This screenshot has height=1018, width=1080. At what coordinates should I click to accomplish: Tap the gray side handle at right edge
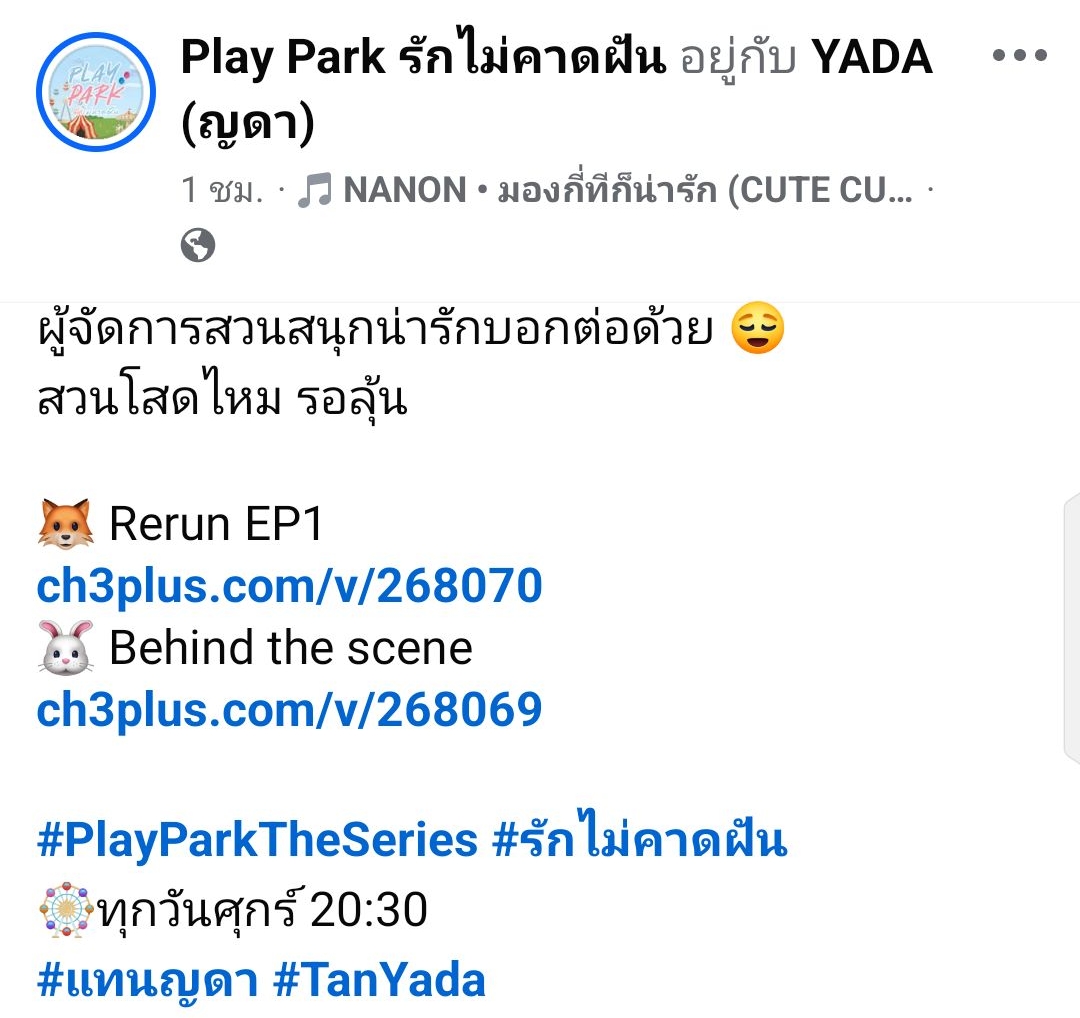[1072, 627]
